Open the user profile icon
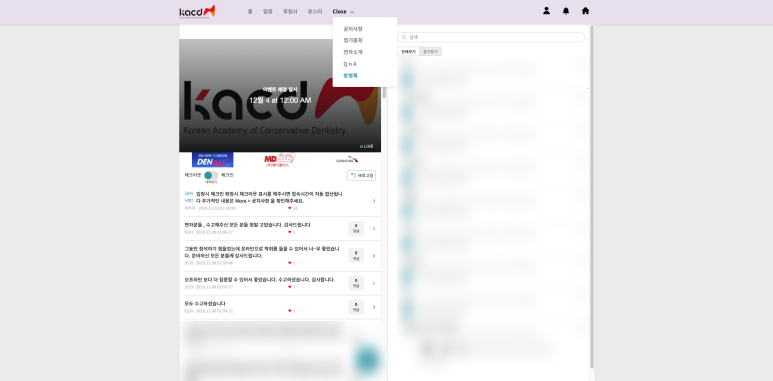This screenshot has width=773, height=381. pyautogui.click(x=546, y=11)
